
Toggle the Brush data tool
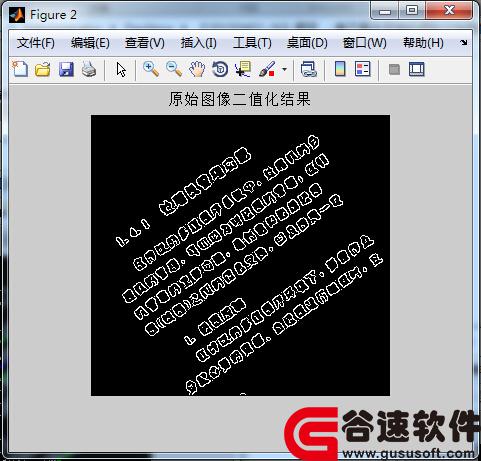[x=267, y=69]
